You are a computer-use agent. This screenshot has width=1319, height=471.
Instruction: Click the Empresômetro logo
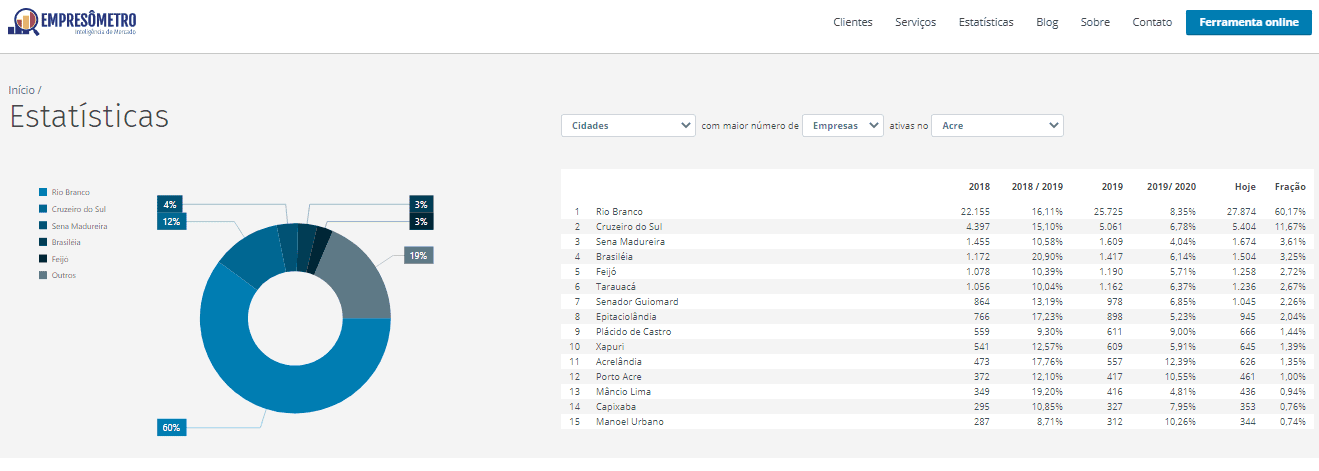[72, 22]
